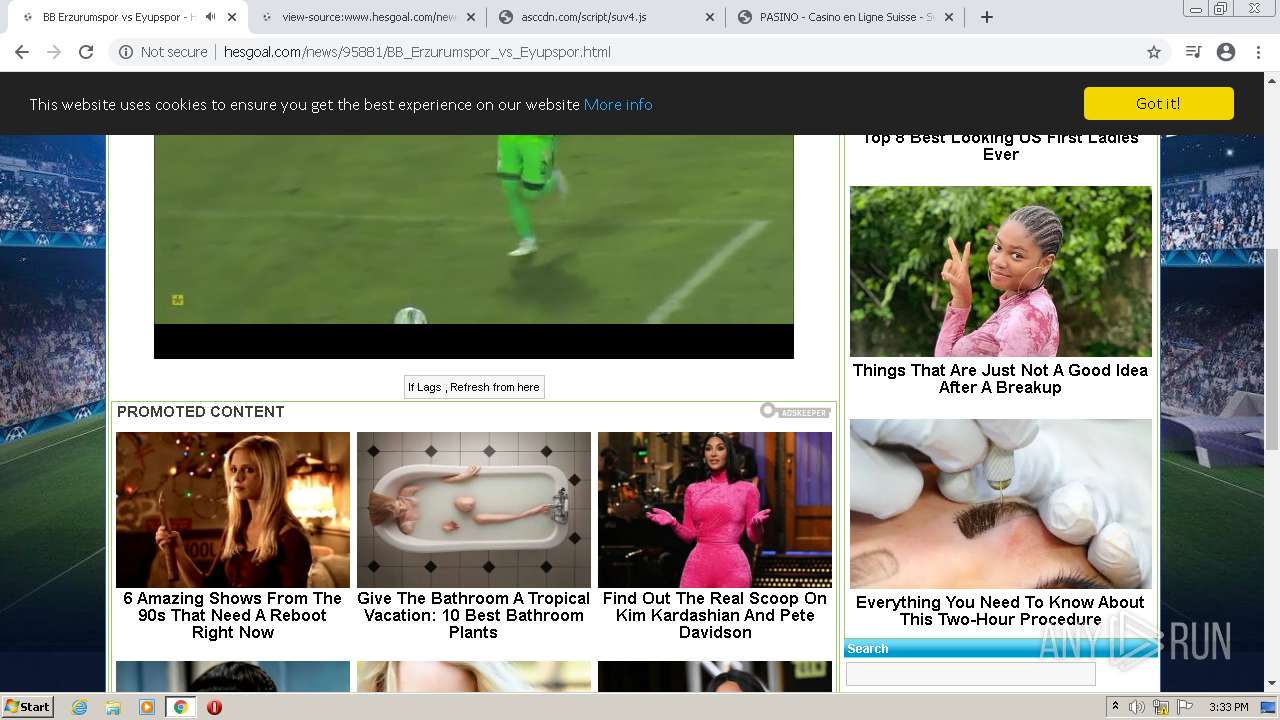Click the page vertical scrollbar thumb

tap(1272, 348)
